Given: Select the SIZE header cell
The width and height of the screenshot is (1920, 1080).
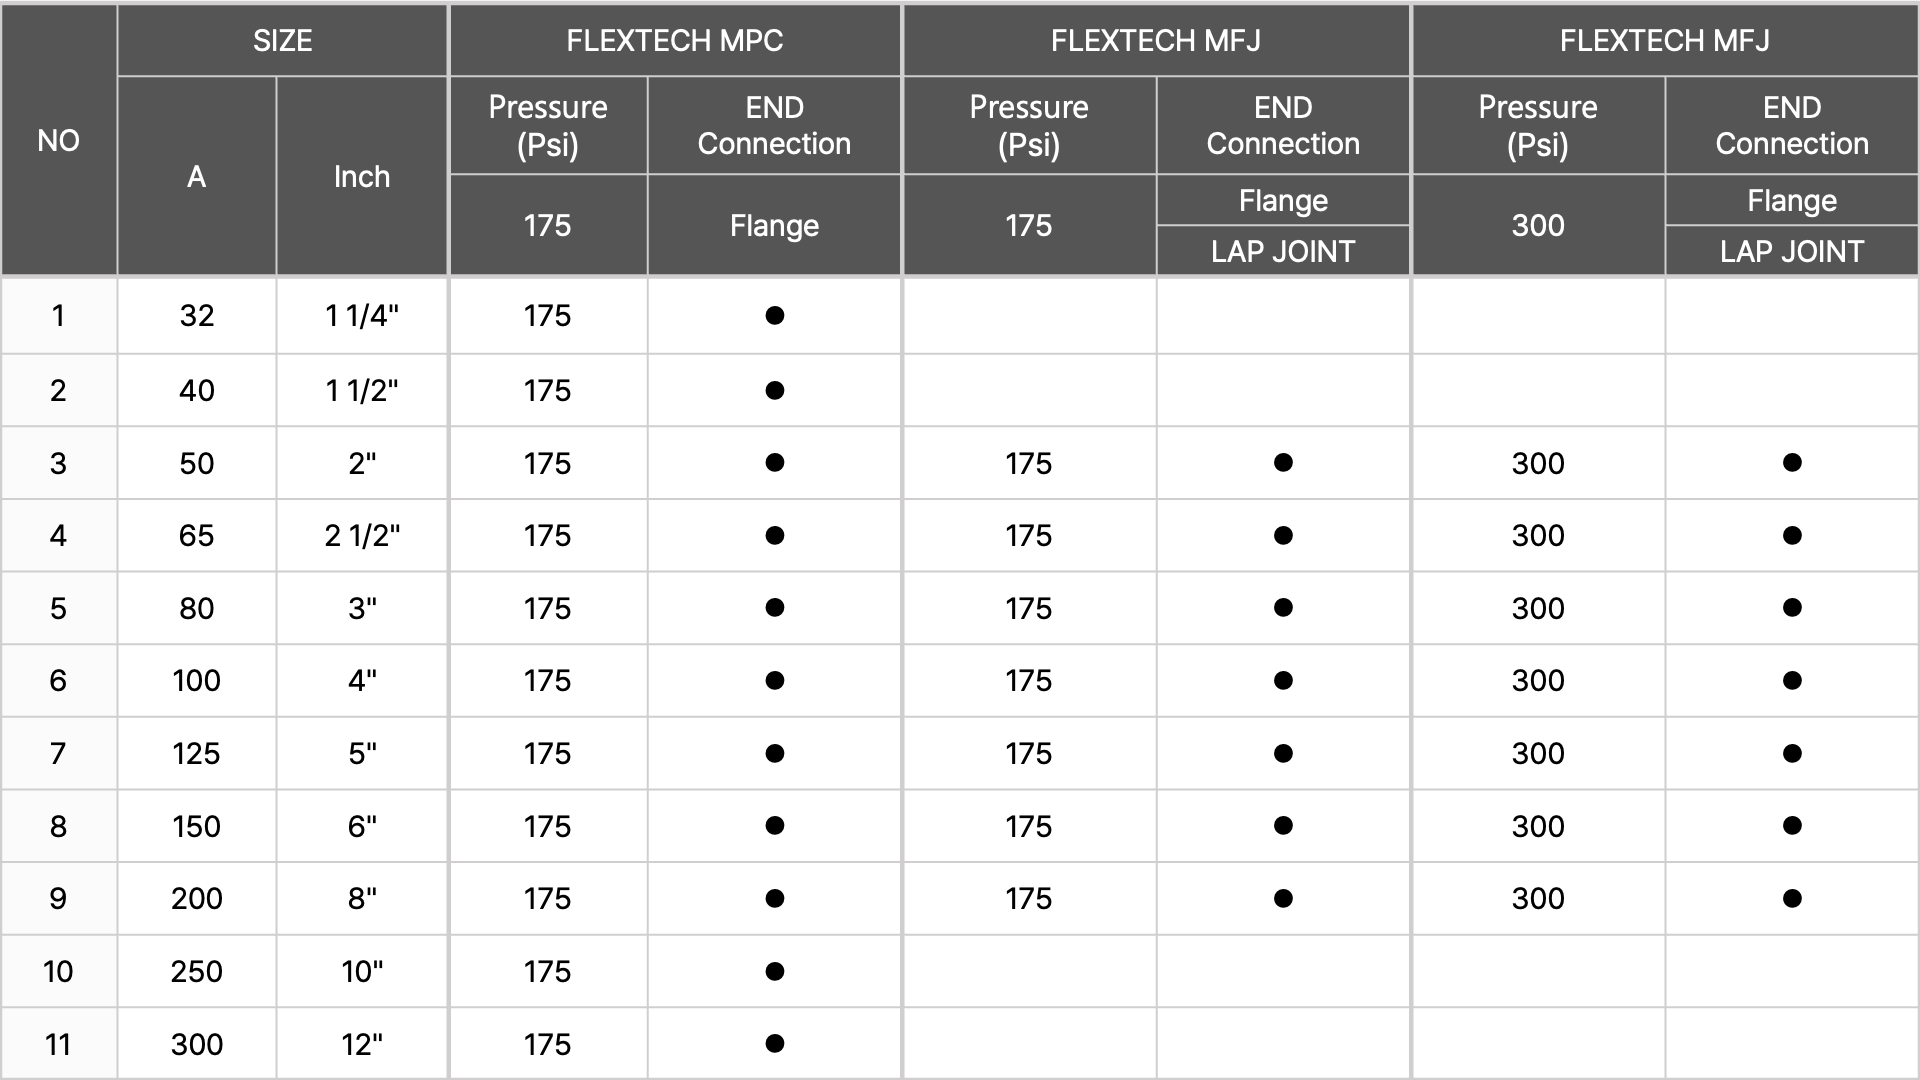Looking at the screenshot, I should tap(282, 40).
